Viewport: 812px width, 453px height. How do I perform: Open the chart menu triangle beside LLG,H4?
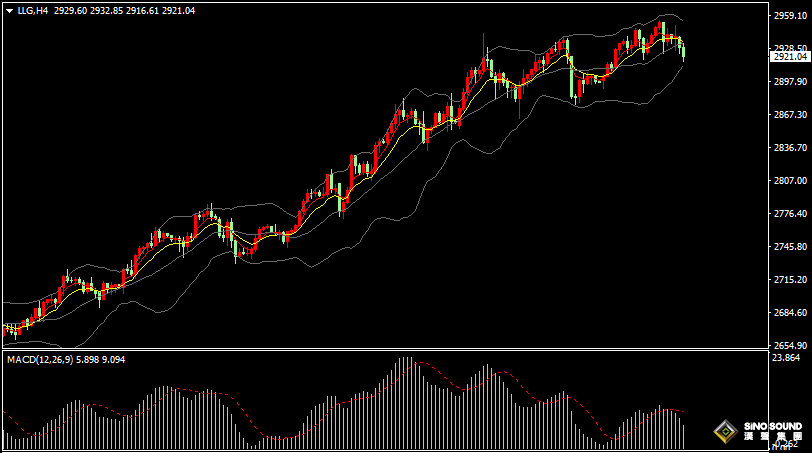pyautogui.click(x=9, y=11)
